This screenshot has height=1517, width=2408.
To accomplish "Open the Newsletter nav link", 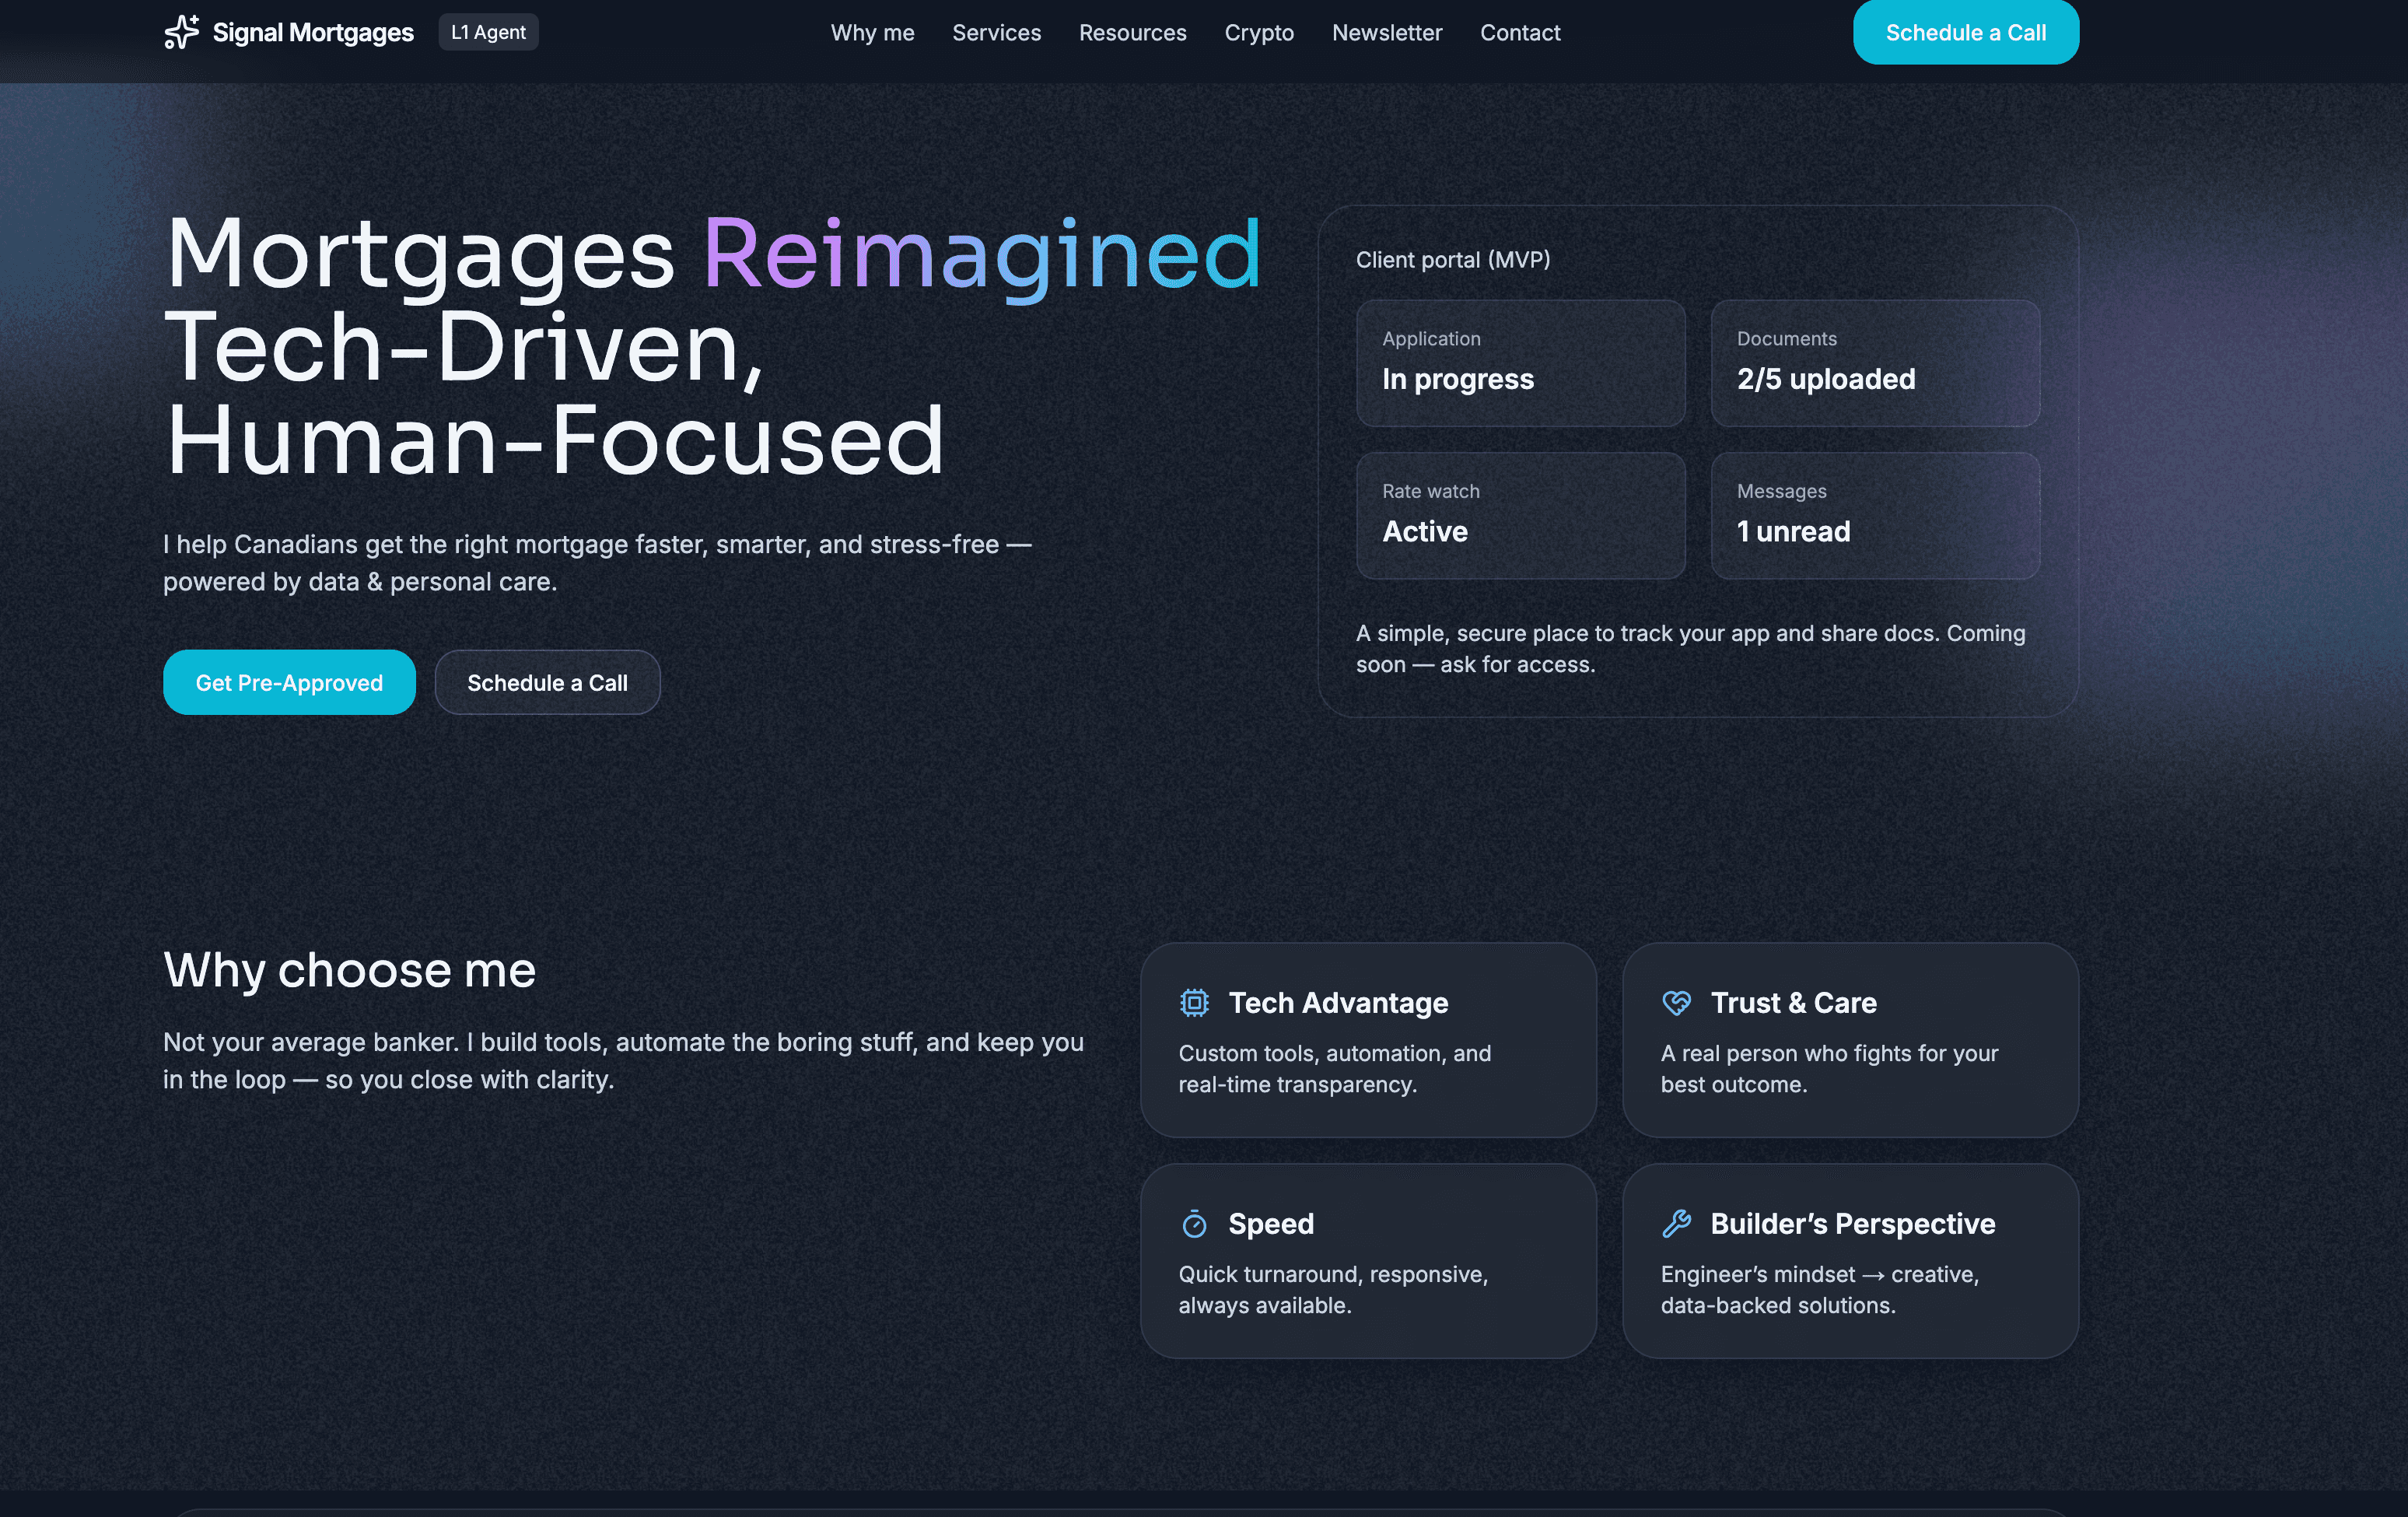I will pos(1386,32).
